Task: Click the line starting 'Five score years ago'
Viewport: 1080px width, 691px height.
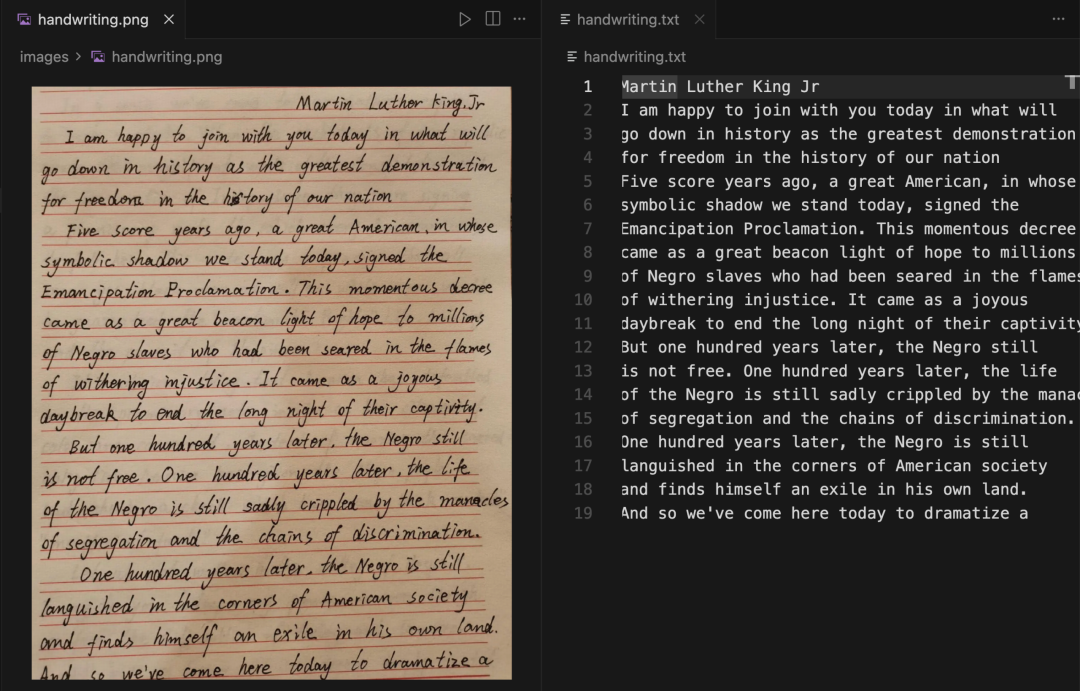Action: tap(848, 181)
